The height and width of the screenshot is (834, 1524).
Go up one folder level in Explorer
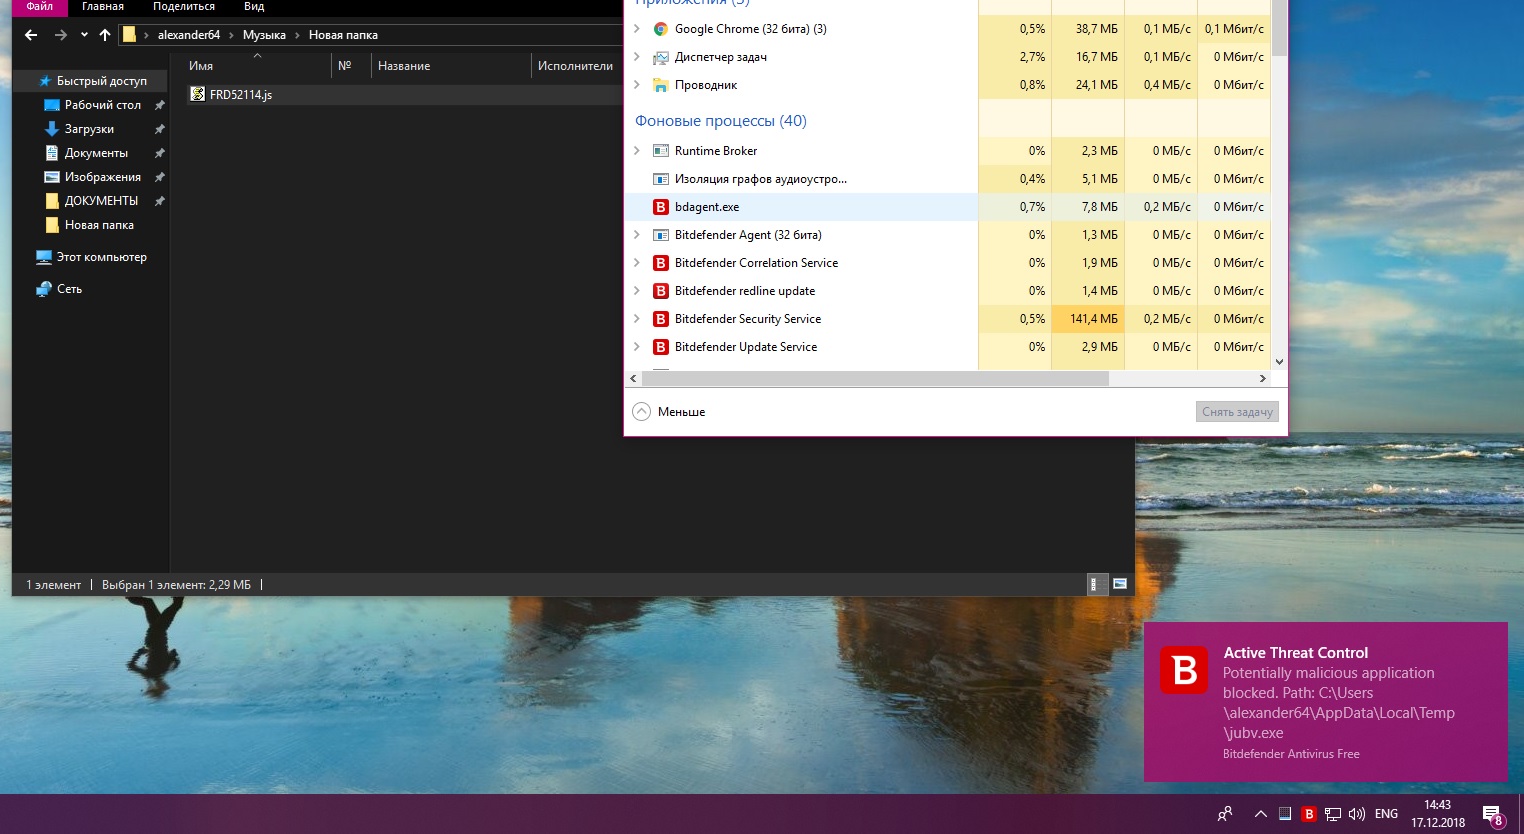(105, 35)
